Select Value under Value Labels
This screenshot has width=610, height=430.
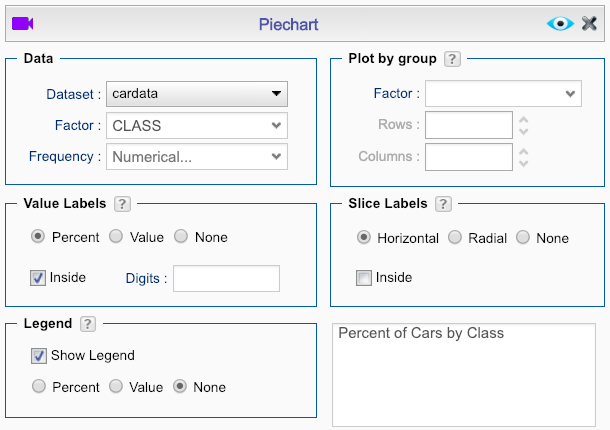pos(116,236)
